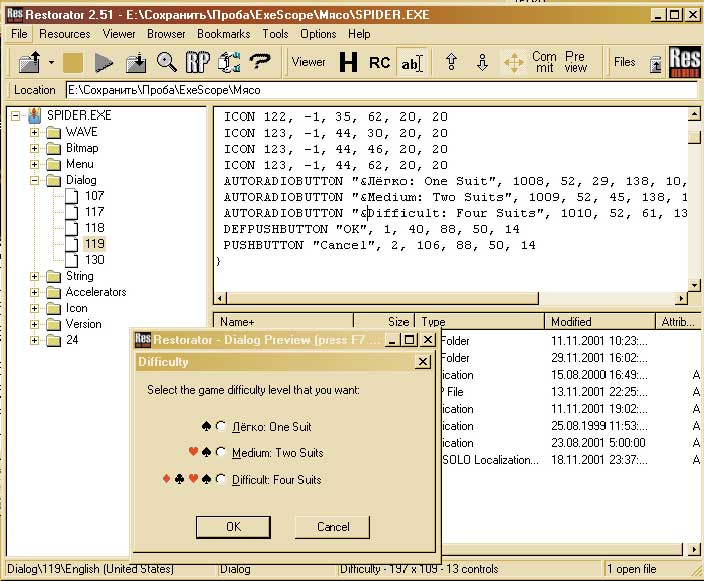Viewport: 704px width, 581px height.
Task: Click the move resource up arrow icon
Action: click(452, 62)
